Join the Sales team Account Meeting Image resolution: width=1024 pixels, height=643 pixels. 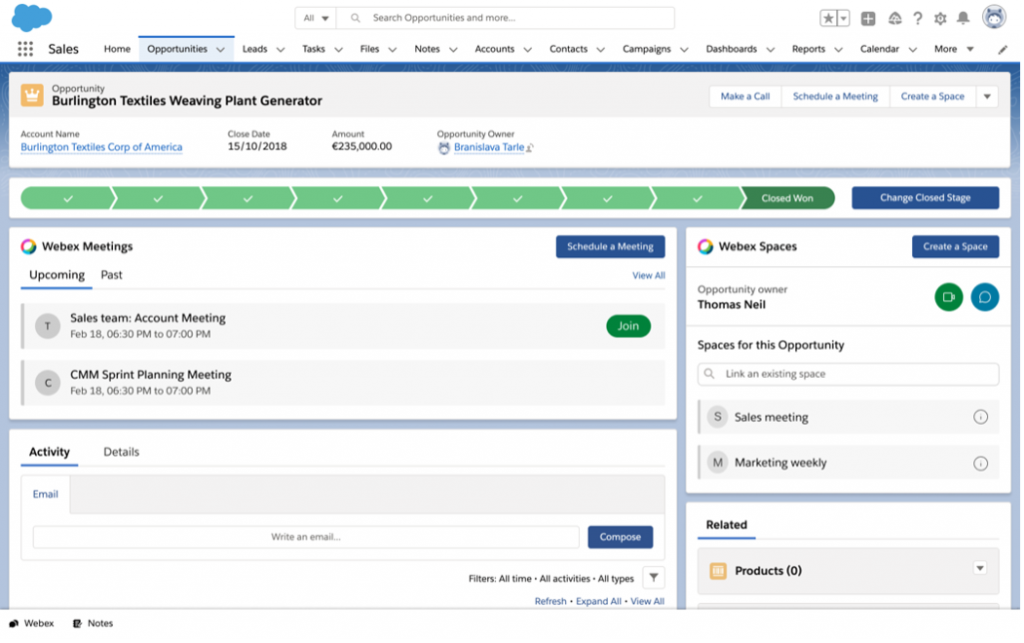coord(628,326)
